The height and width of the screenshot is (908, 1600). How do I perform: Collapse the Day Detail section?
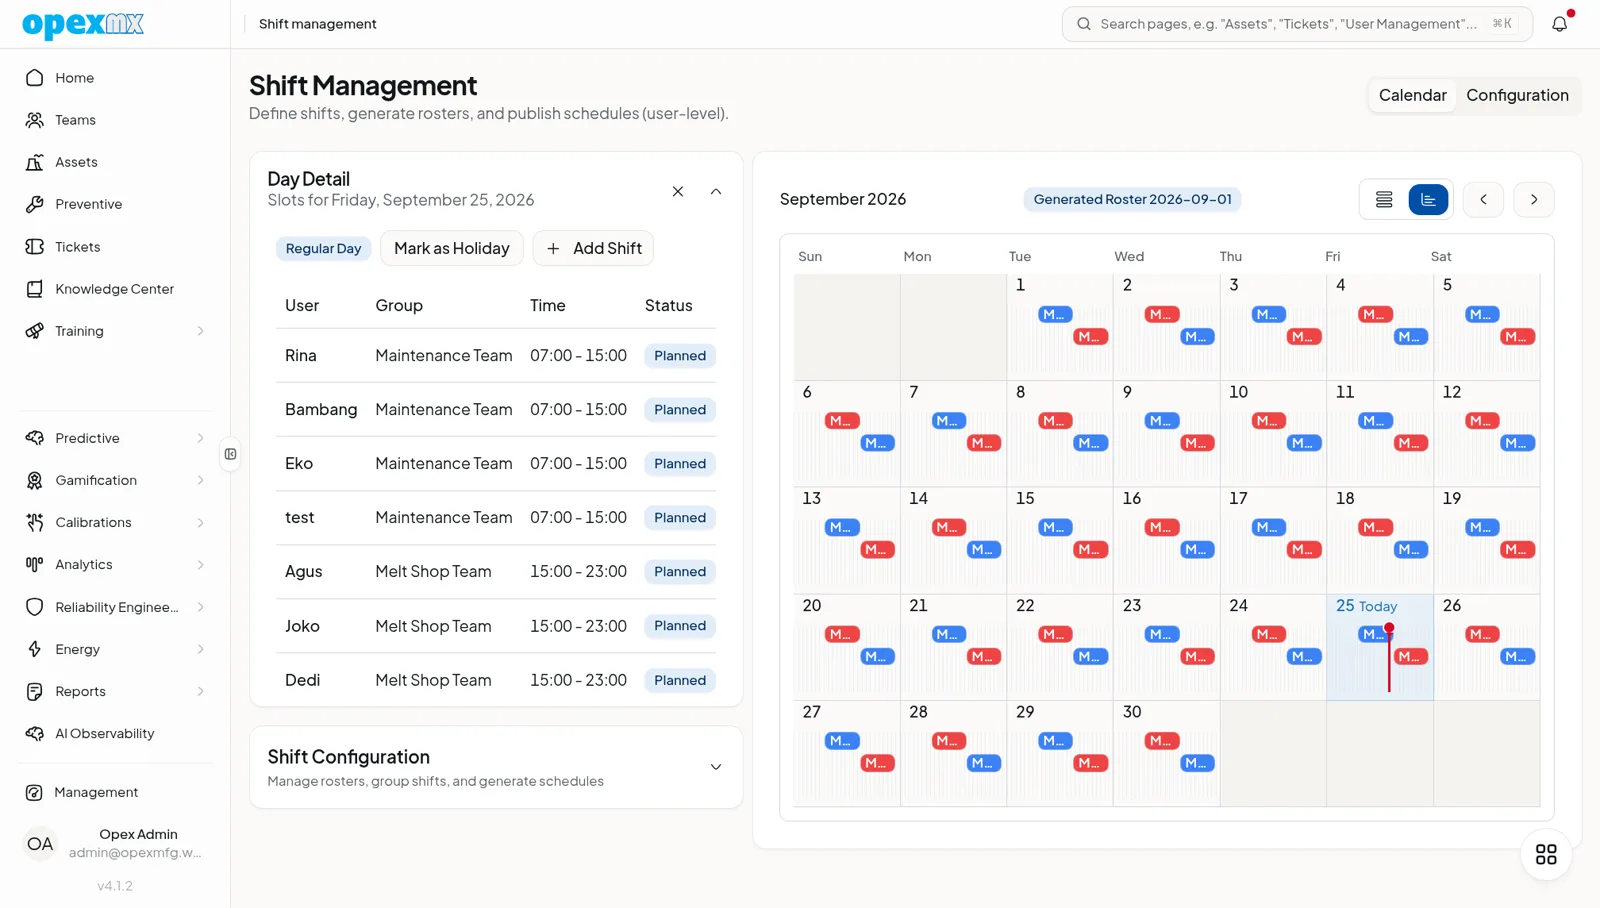[x=716, y=191]
